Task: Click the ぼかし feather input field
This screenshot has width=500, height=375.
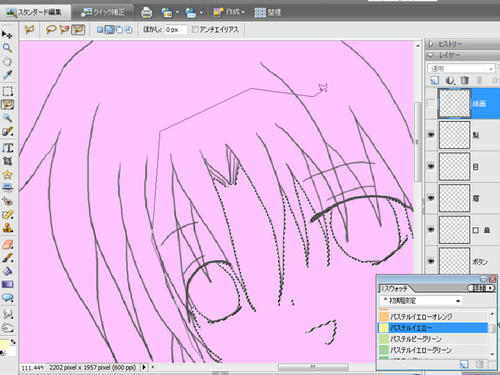Action: (x=175, y=30)
